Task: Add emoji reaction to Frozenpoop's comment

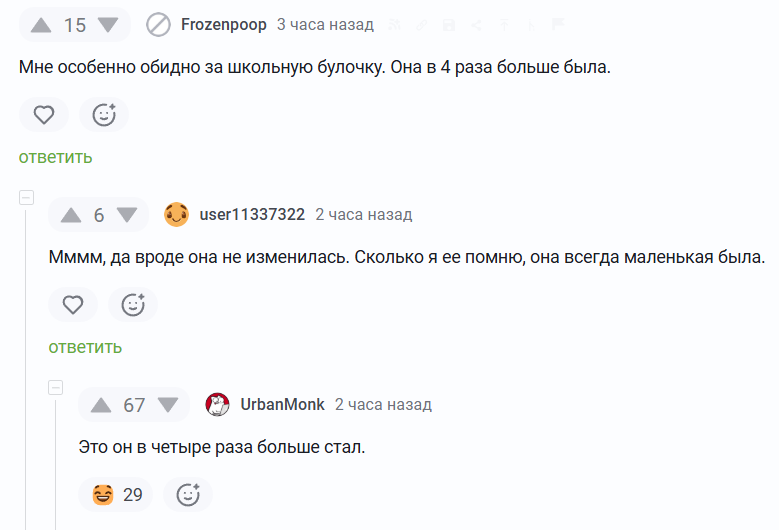Action: pos(104,115)
